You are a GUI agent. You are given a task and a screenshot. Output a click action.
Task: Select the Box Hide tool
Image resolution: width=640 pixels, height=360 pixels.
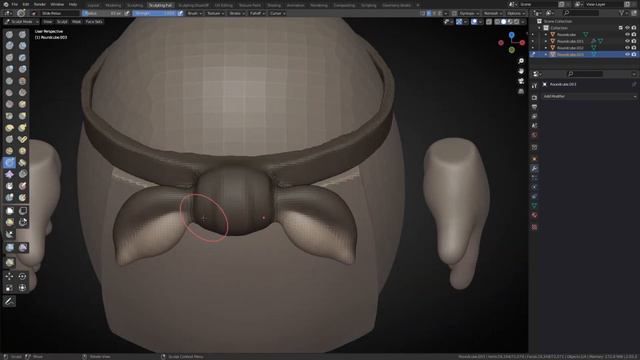[22, 211]
